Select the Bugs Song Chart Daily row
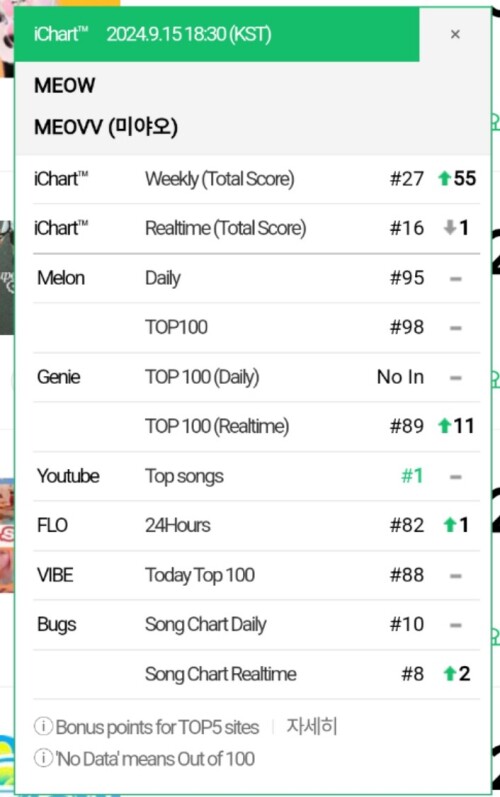The width and height of the screenshot is (500, 797). point(257,625)
